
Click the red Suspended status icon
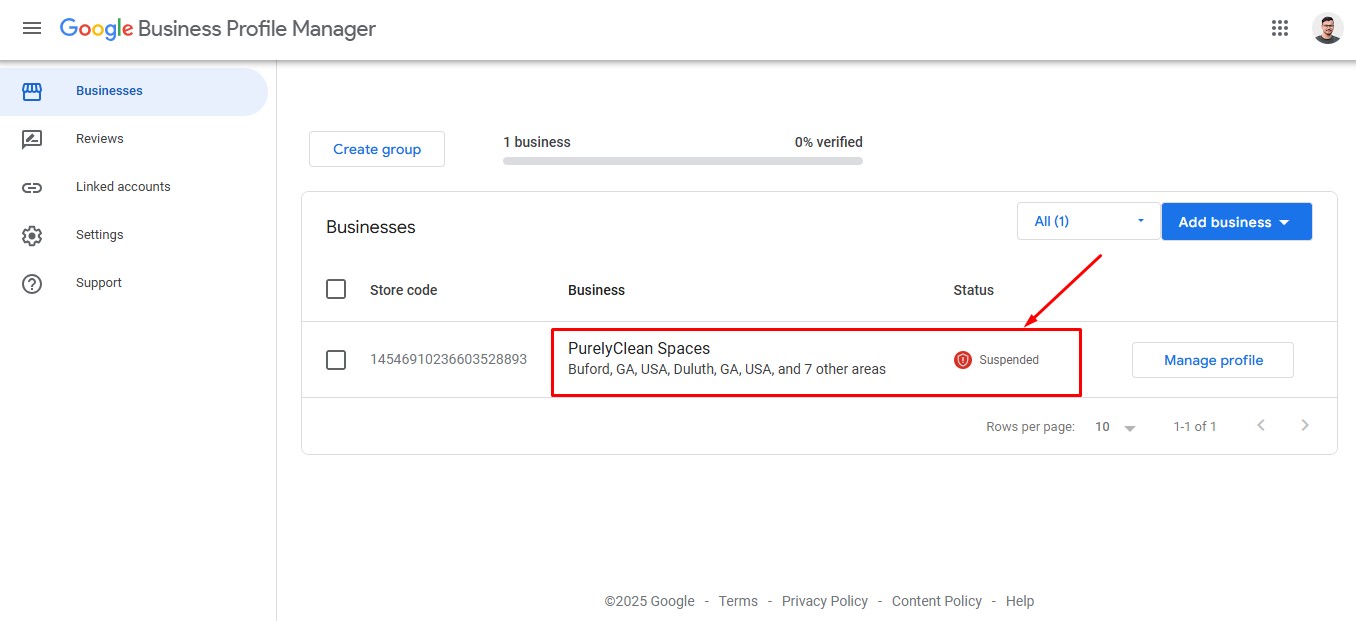(963, 360)
